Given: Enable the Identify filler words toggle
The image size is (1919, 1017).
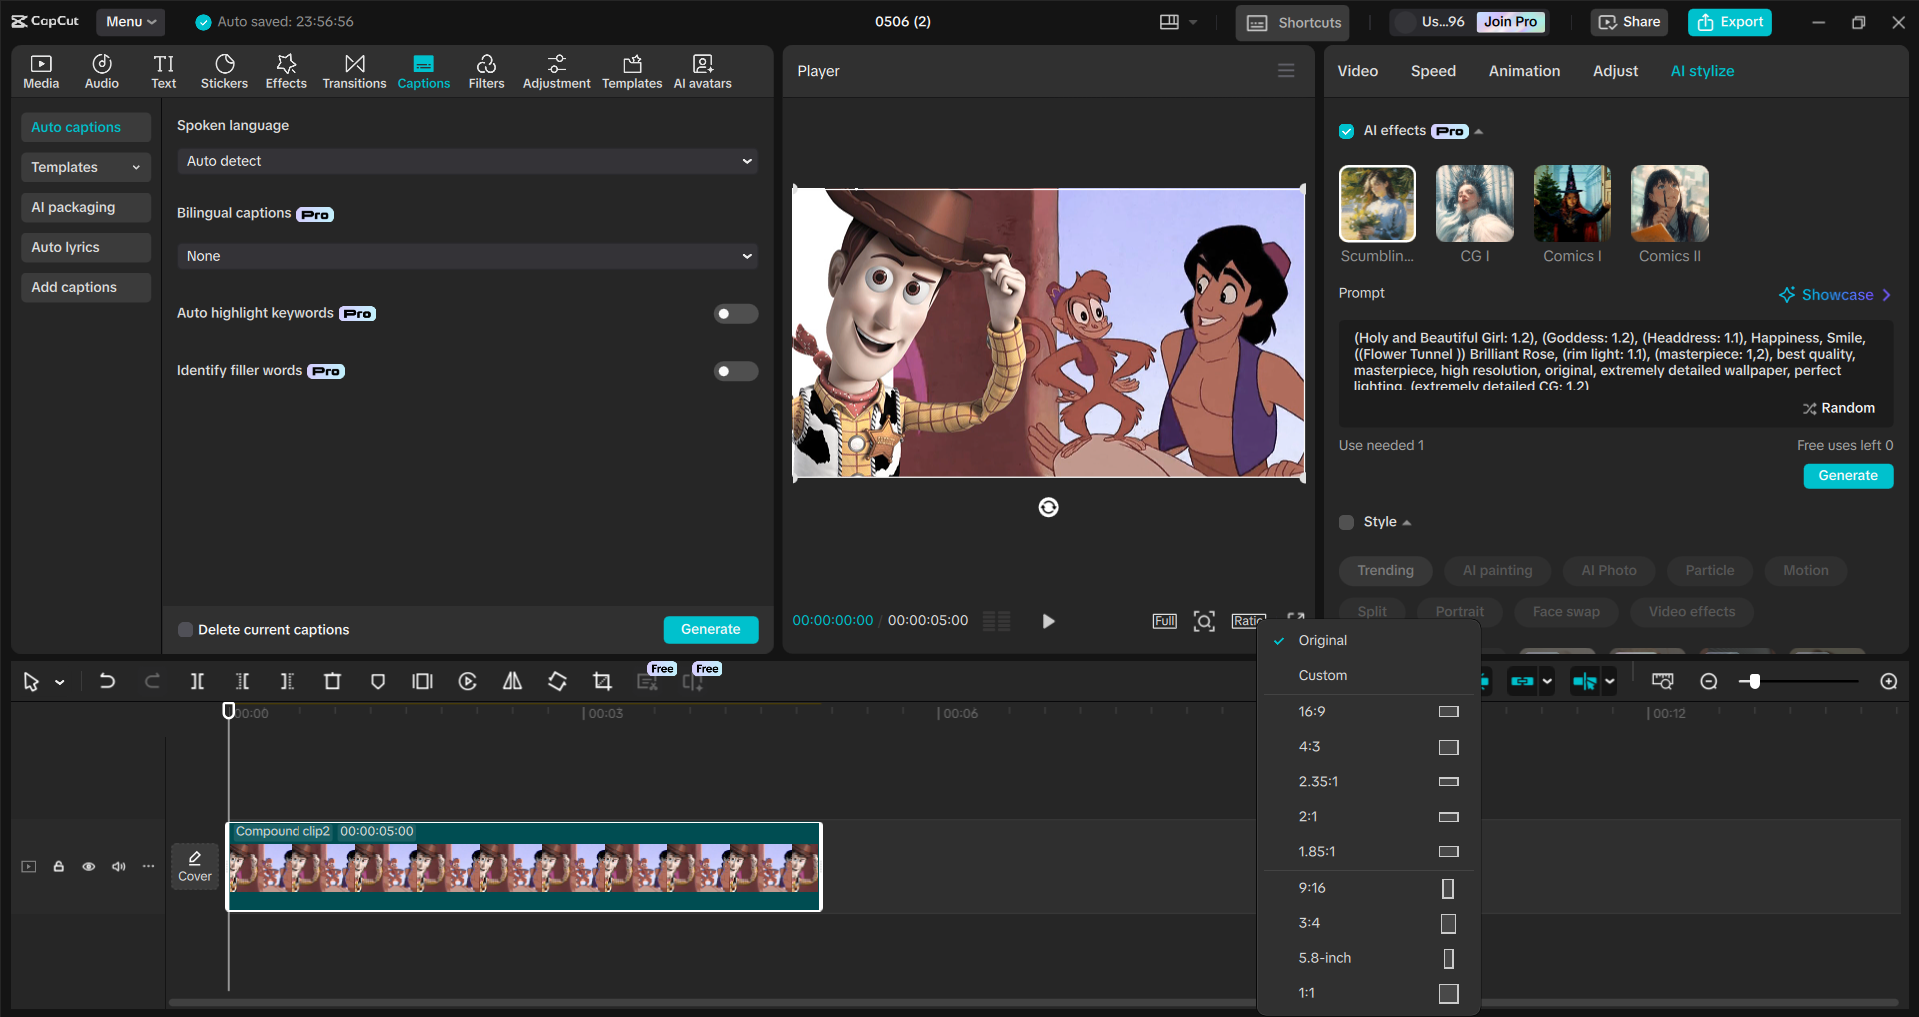Looking at the screenshot, I should (x=735, y=371).
